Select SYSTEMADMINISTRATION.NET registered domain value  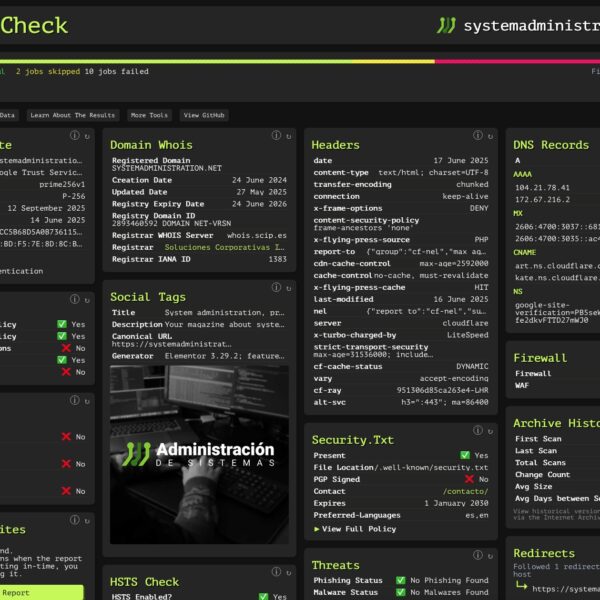tap(167, 168)
